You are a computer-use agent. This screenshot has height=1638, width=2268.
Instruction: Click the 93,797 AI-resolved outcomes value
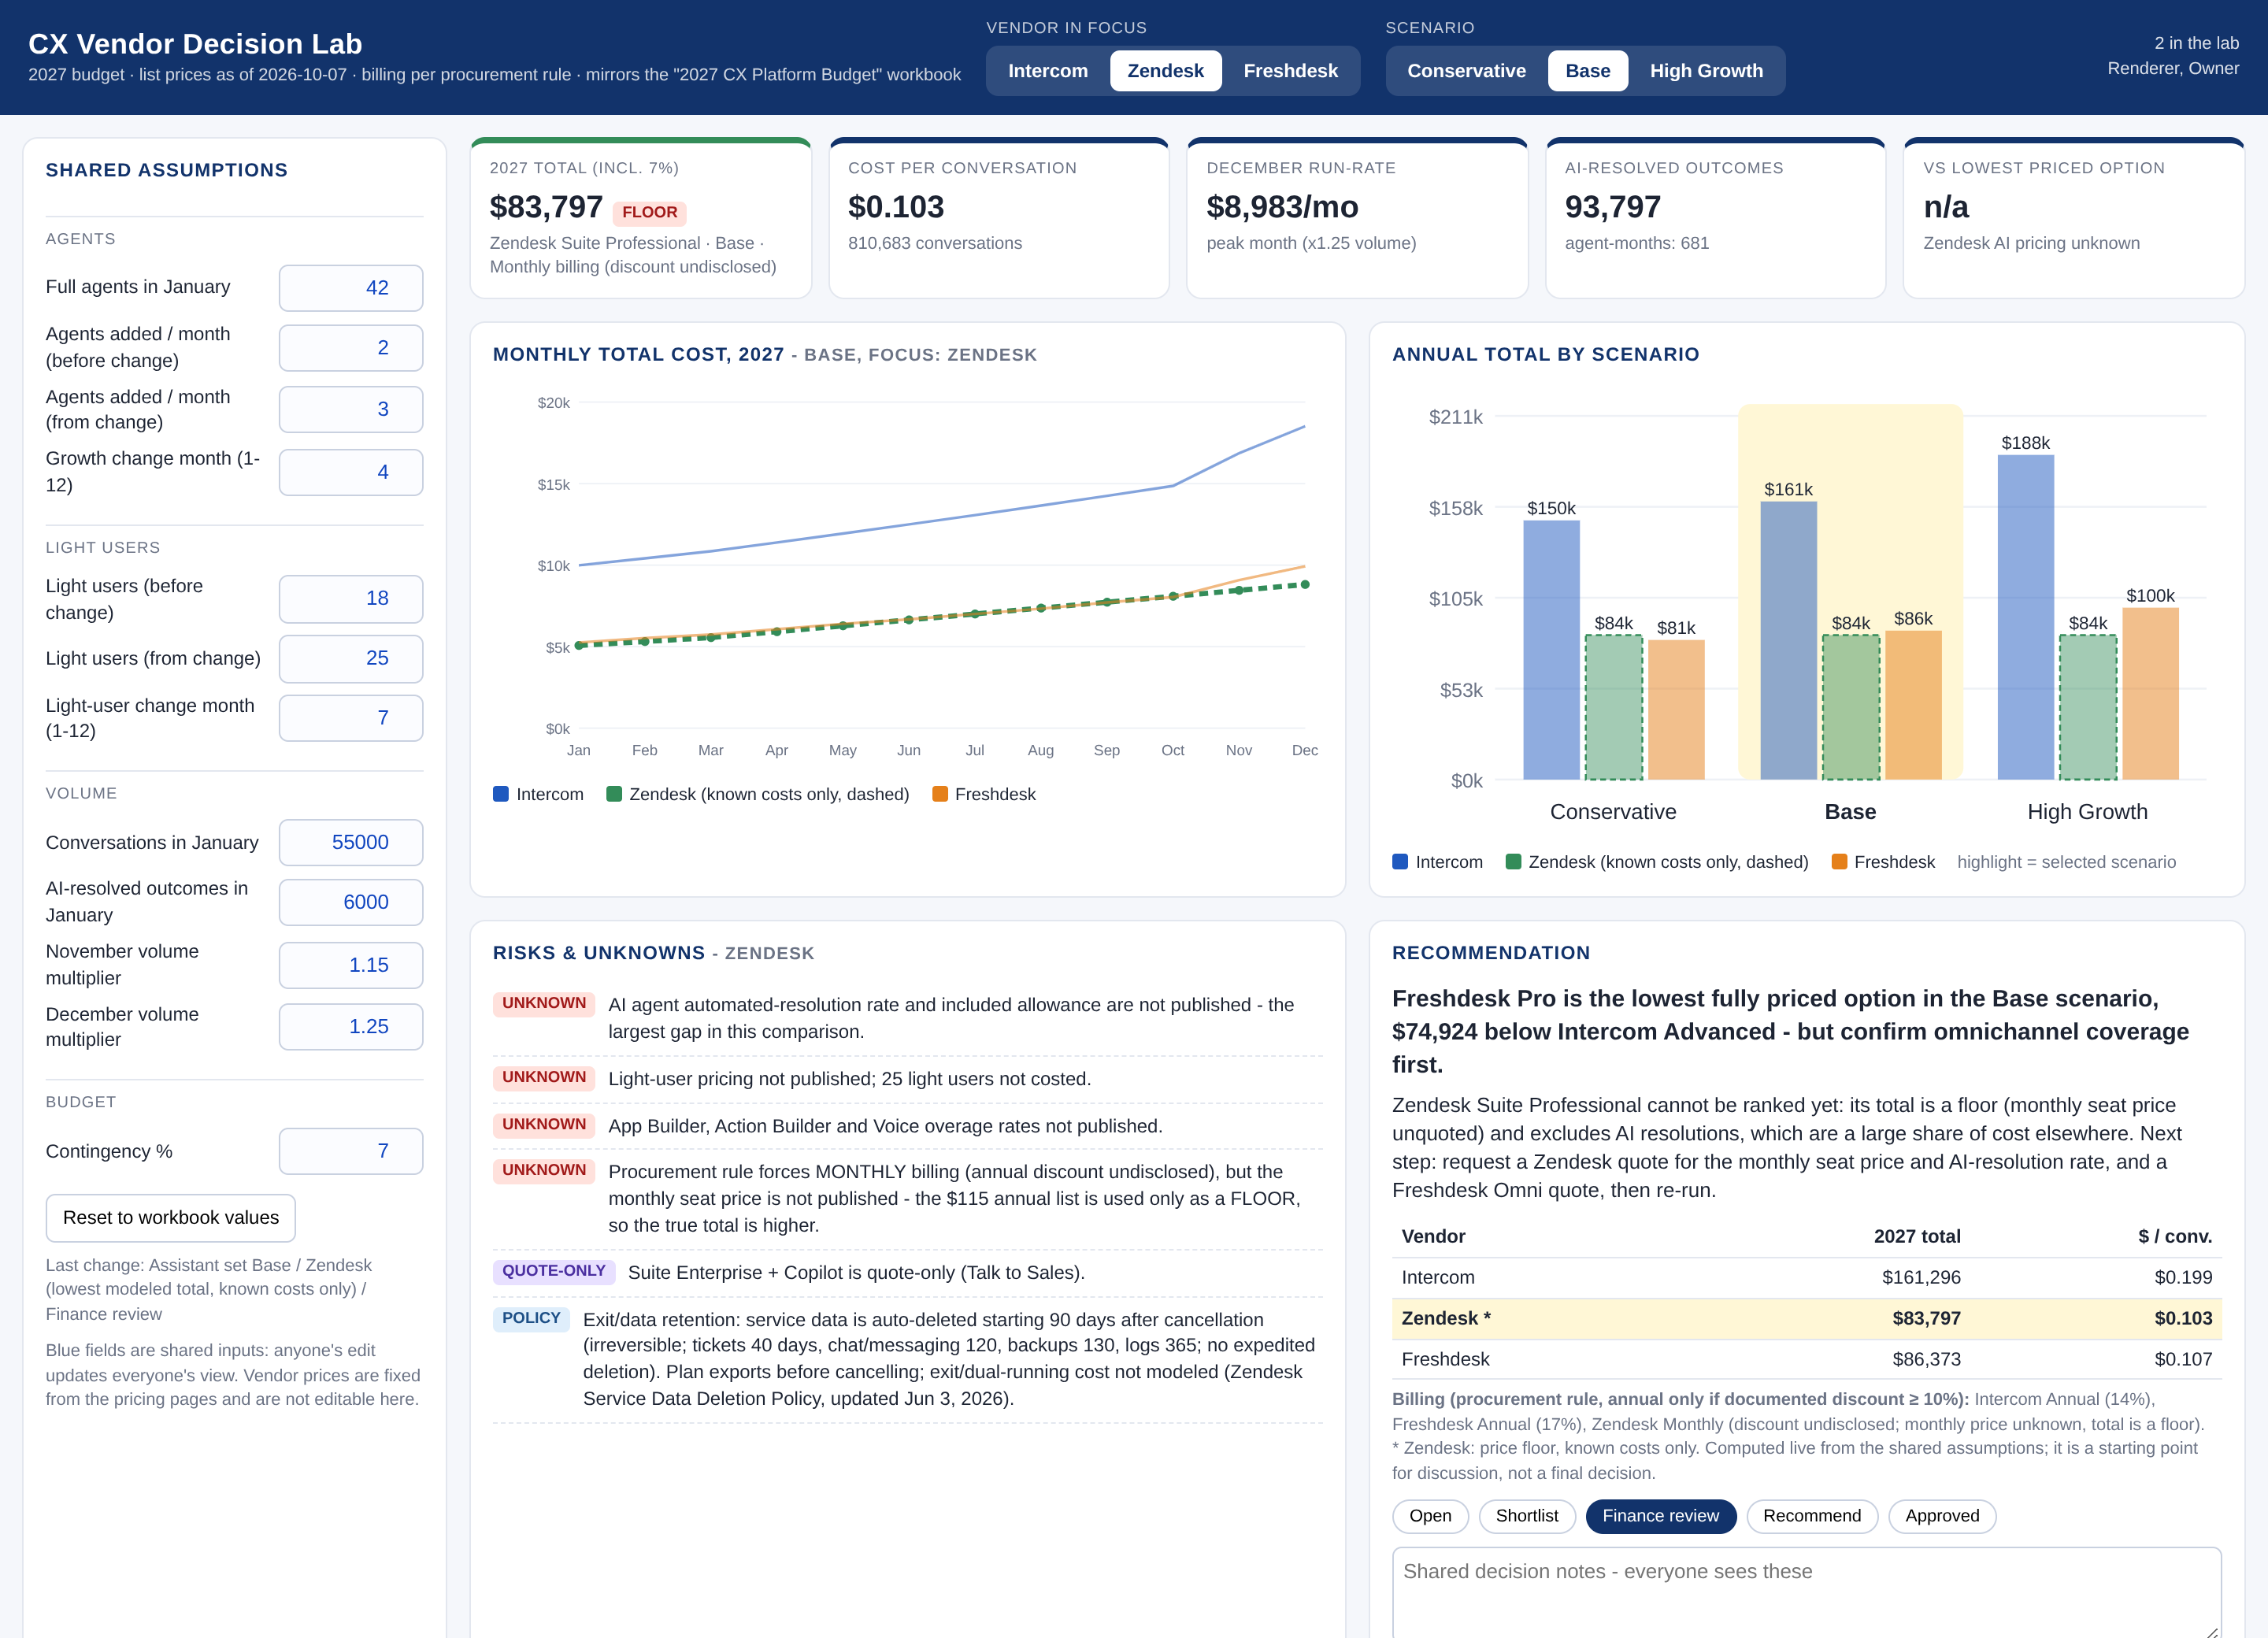pyautogui.click(x=1612, y=207)
